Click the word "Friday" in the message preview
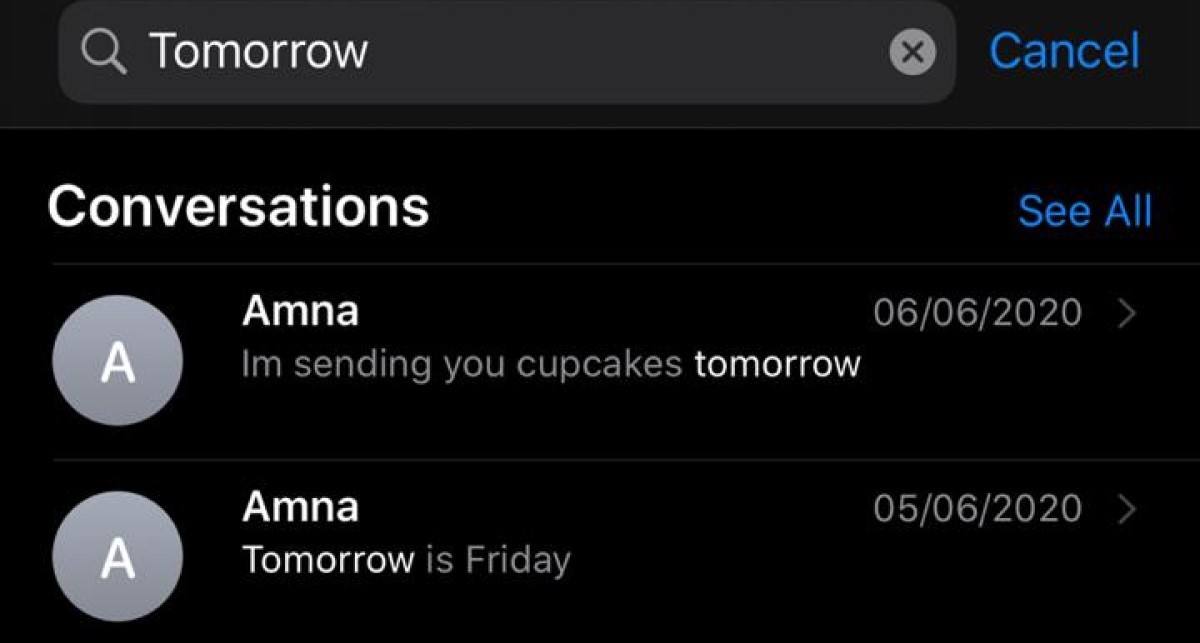Viewport: 1200px width, 643px height. click(x=517, y=560)
